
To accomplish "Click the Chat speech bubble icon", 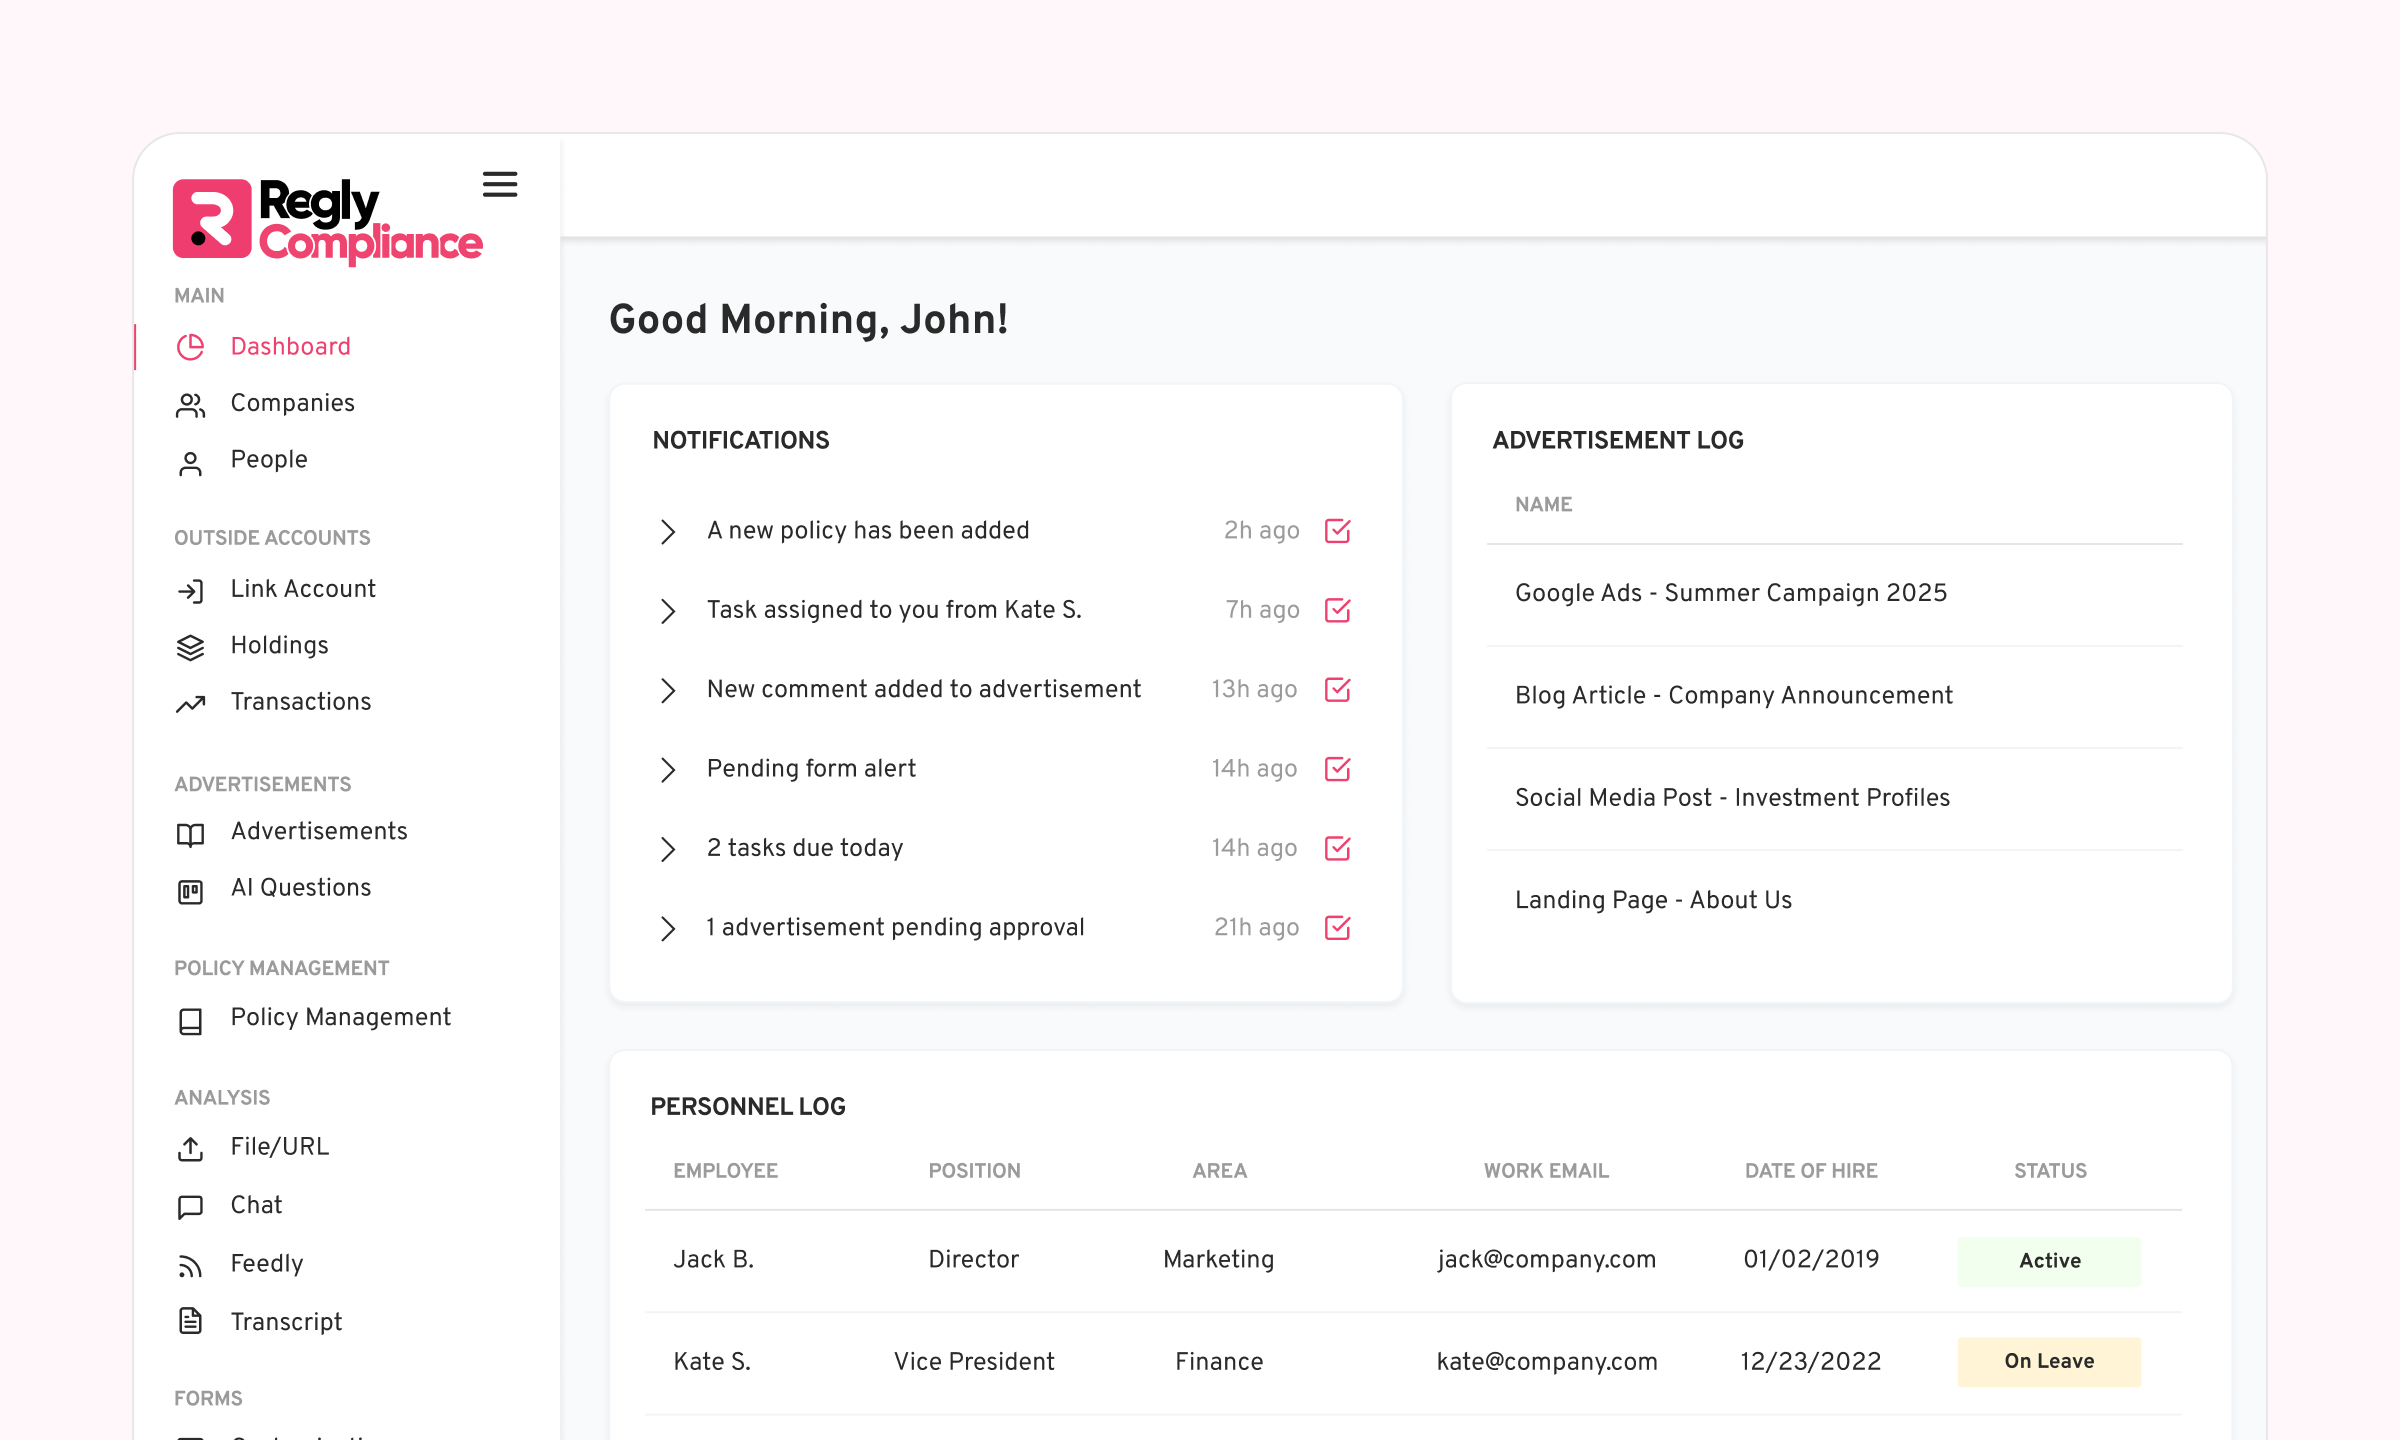I will 190,1207.
